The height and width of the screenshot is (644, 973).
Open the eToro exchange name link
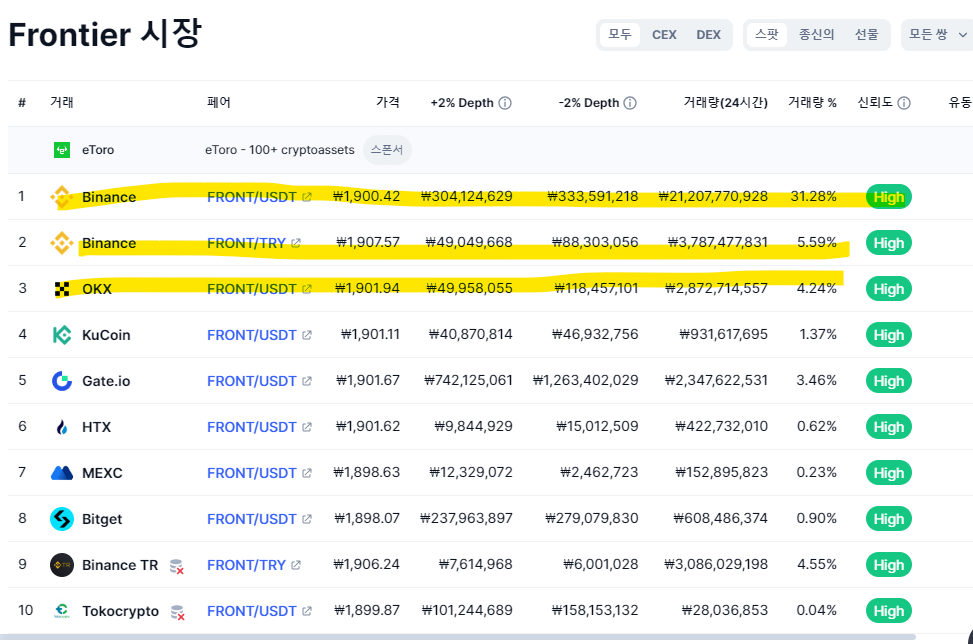pyautogui.click(x=98, y=150)
